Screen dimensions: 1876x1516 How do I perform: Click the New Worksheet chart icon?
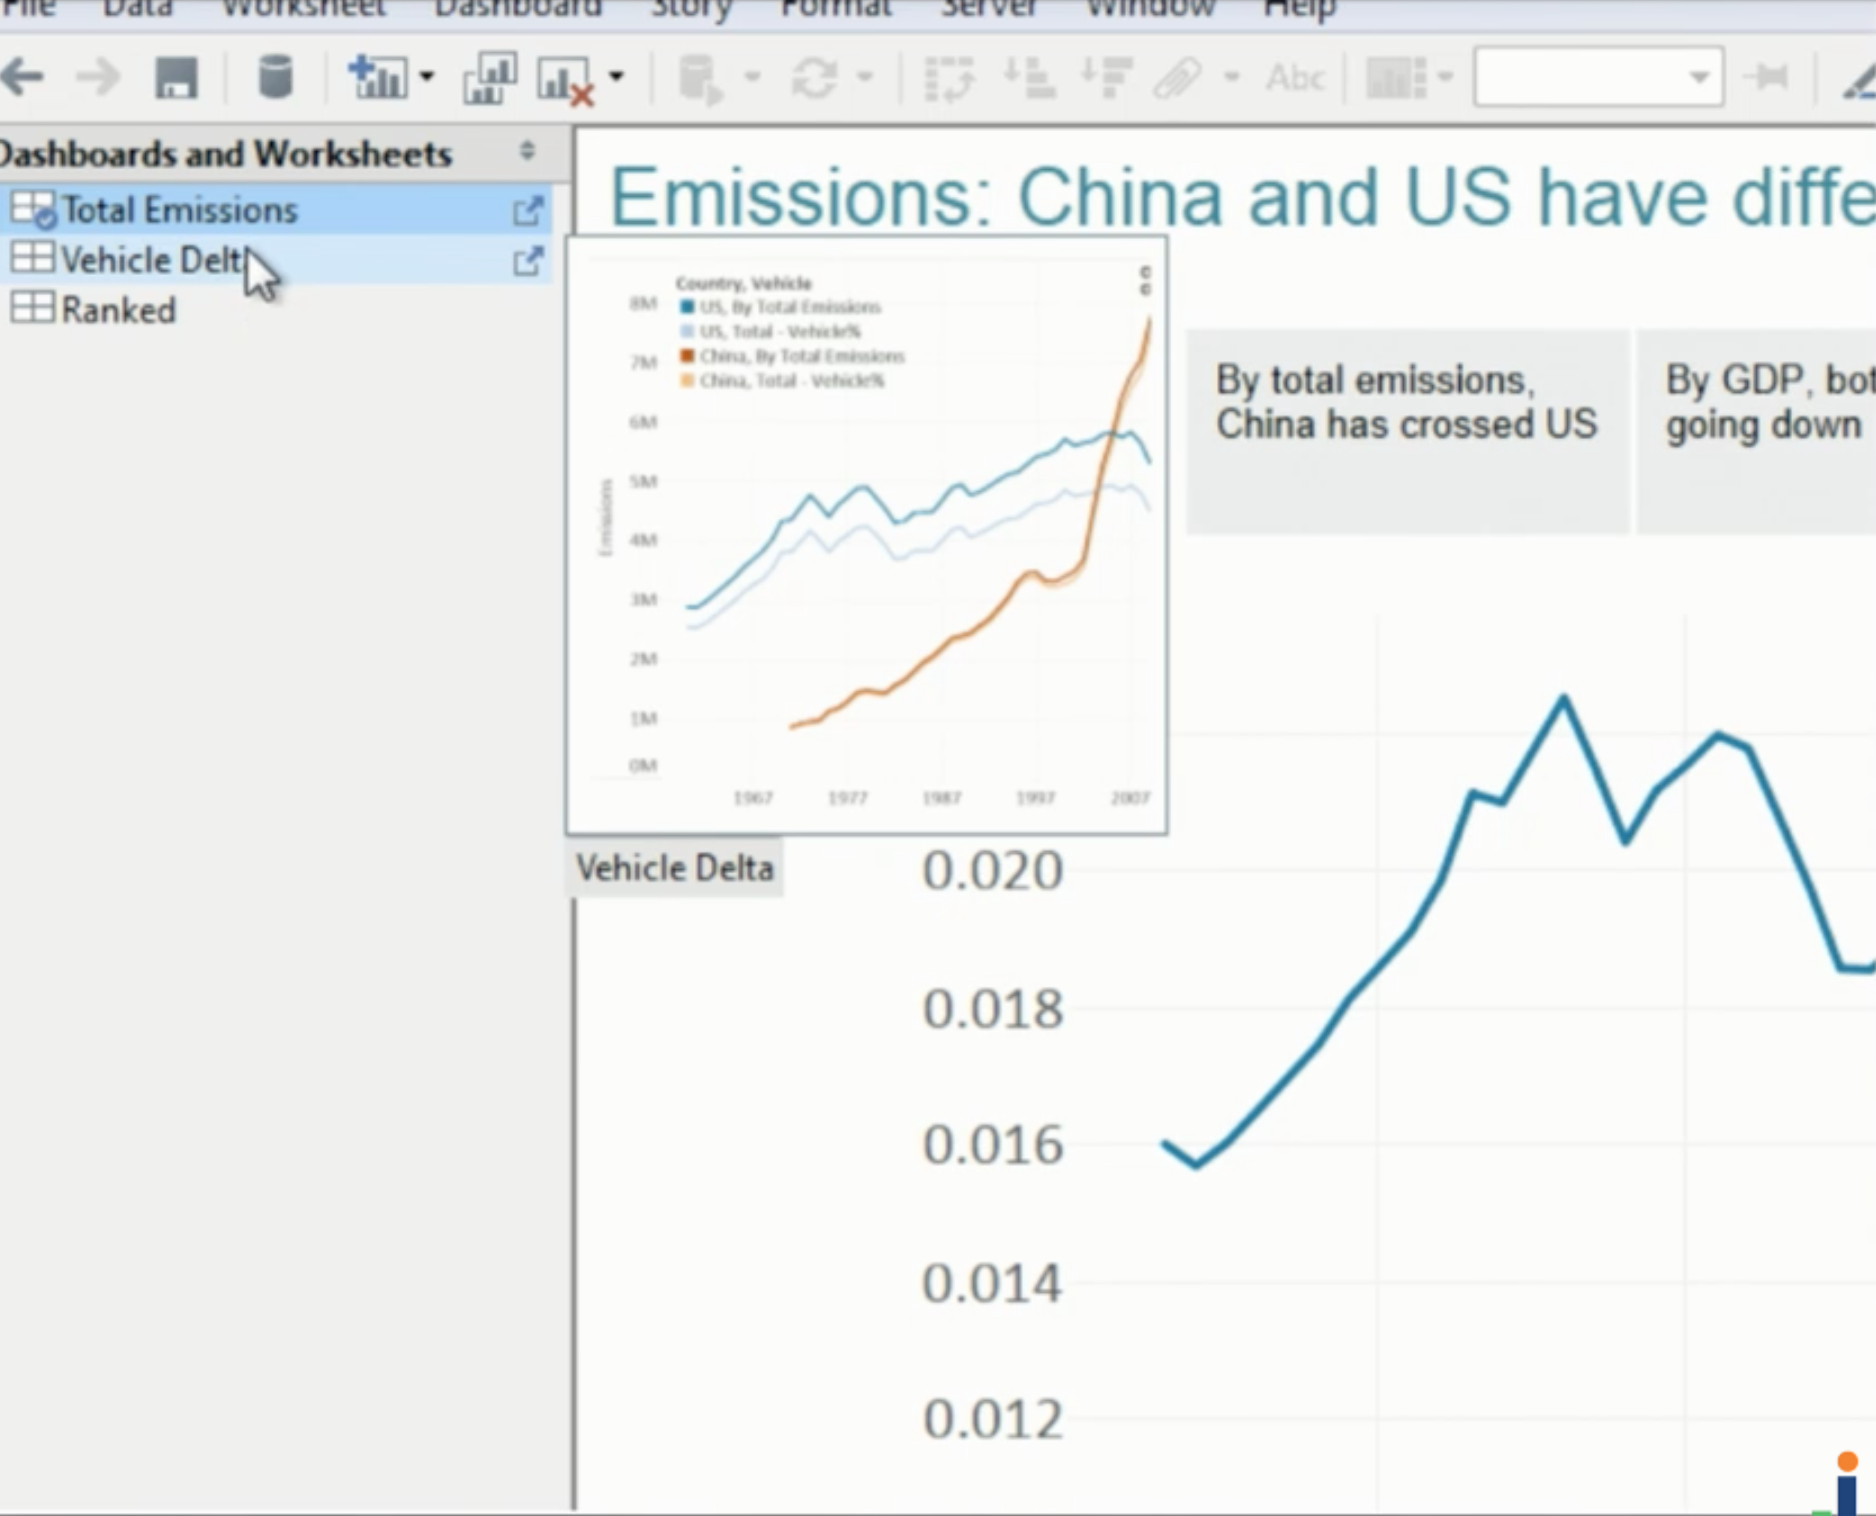click(378, 77)
